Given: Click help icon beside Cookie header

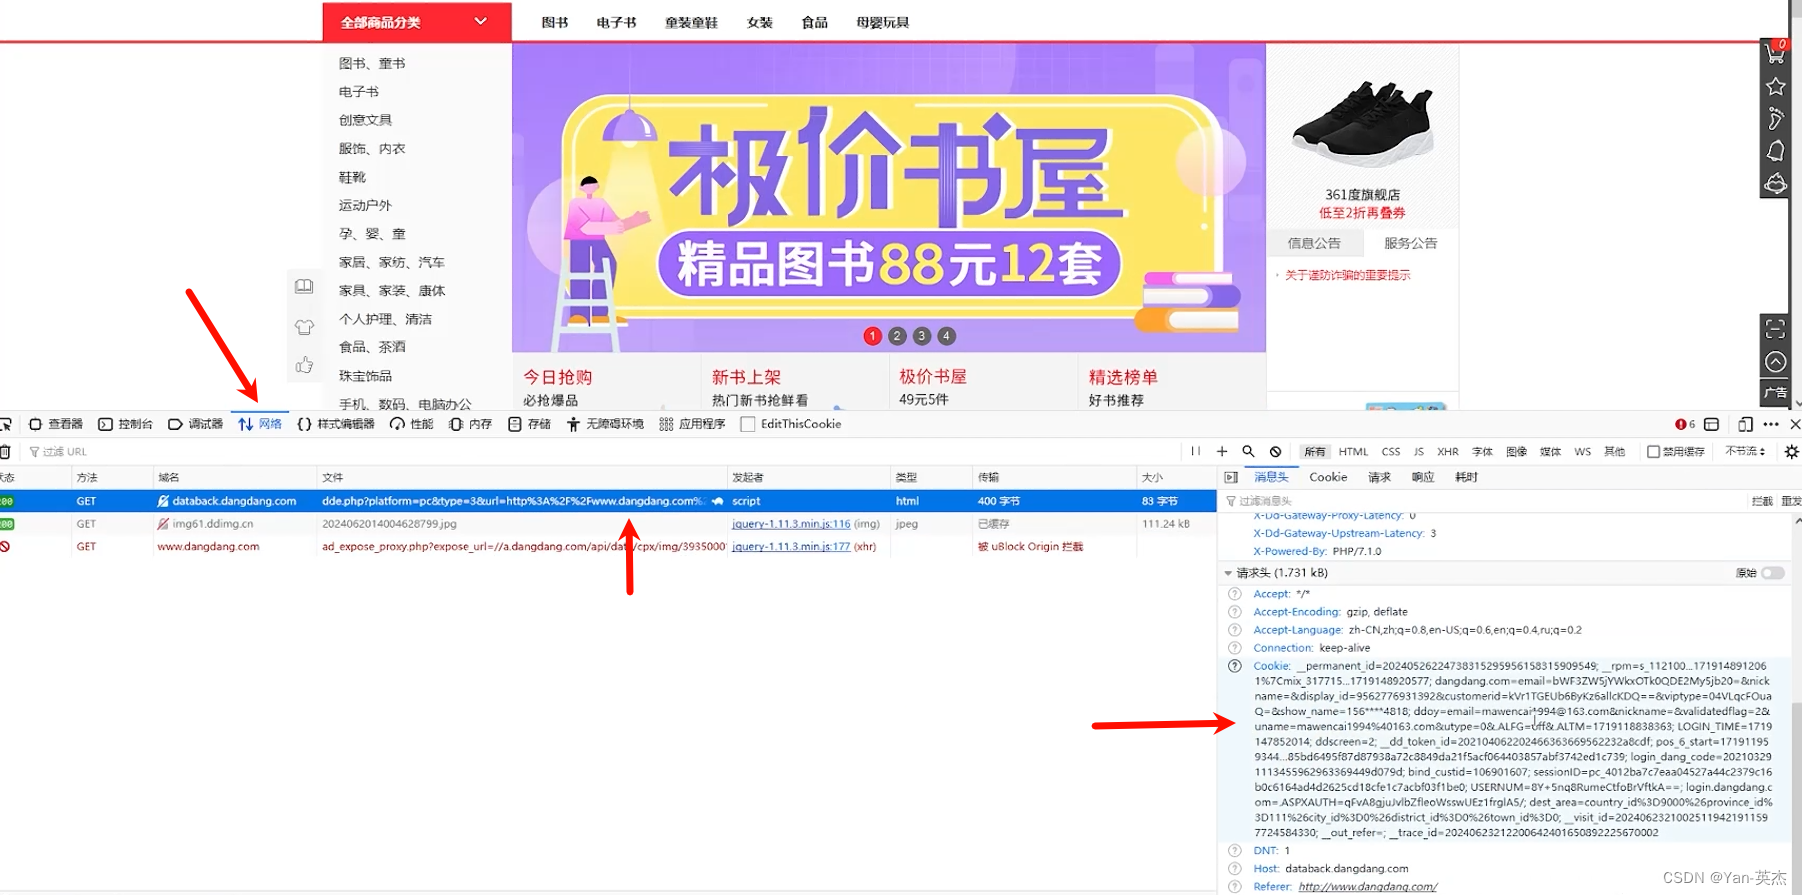Looking at the screenshot, I should click(x=1235, y=666).
